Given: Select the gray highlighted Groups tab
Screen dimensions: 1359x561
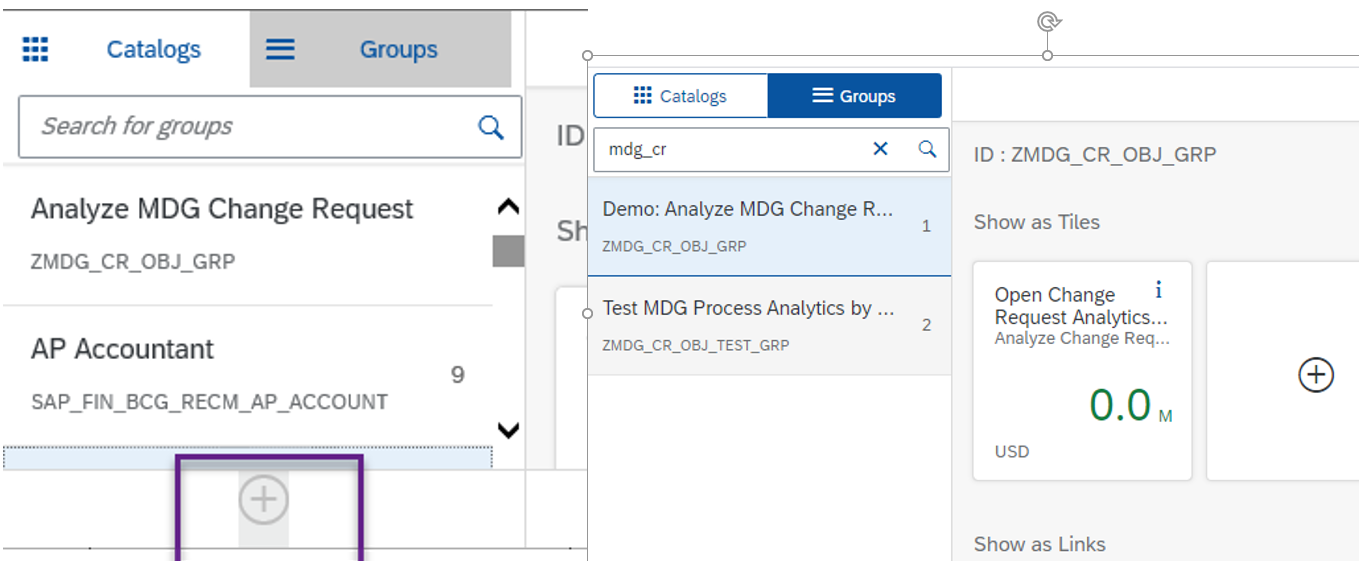Looking at the screenshot, I should 380,49.
